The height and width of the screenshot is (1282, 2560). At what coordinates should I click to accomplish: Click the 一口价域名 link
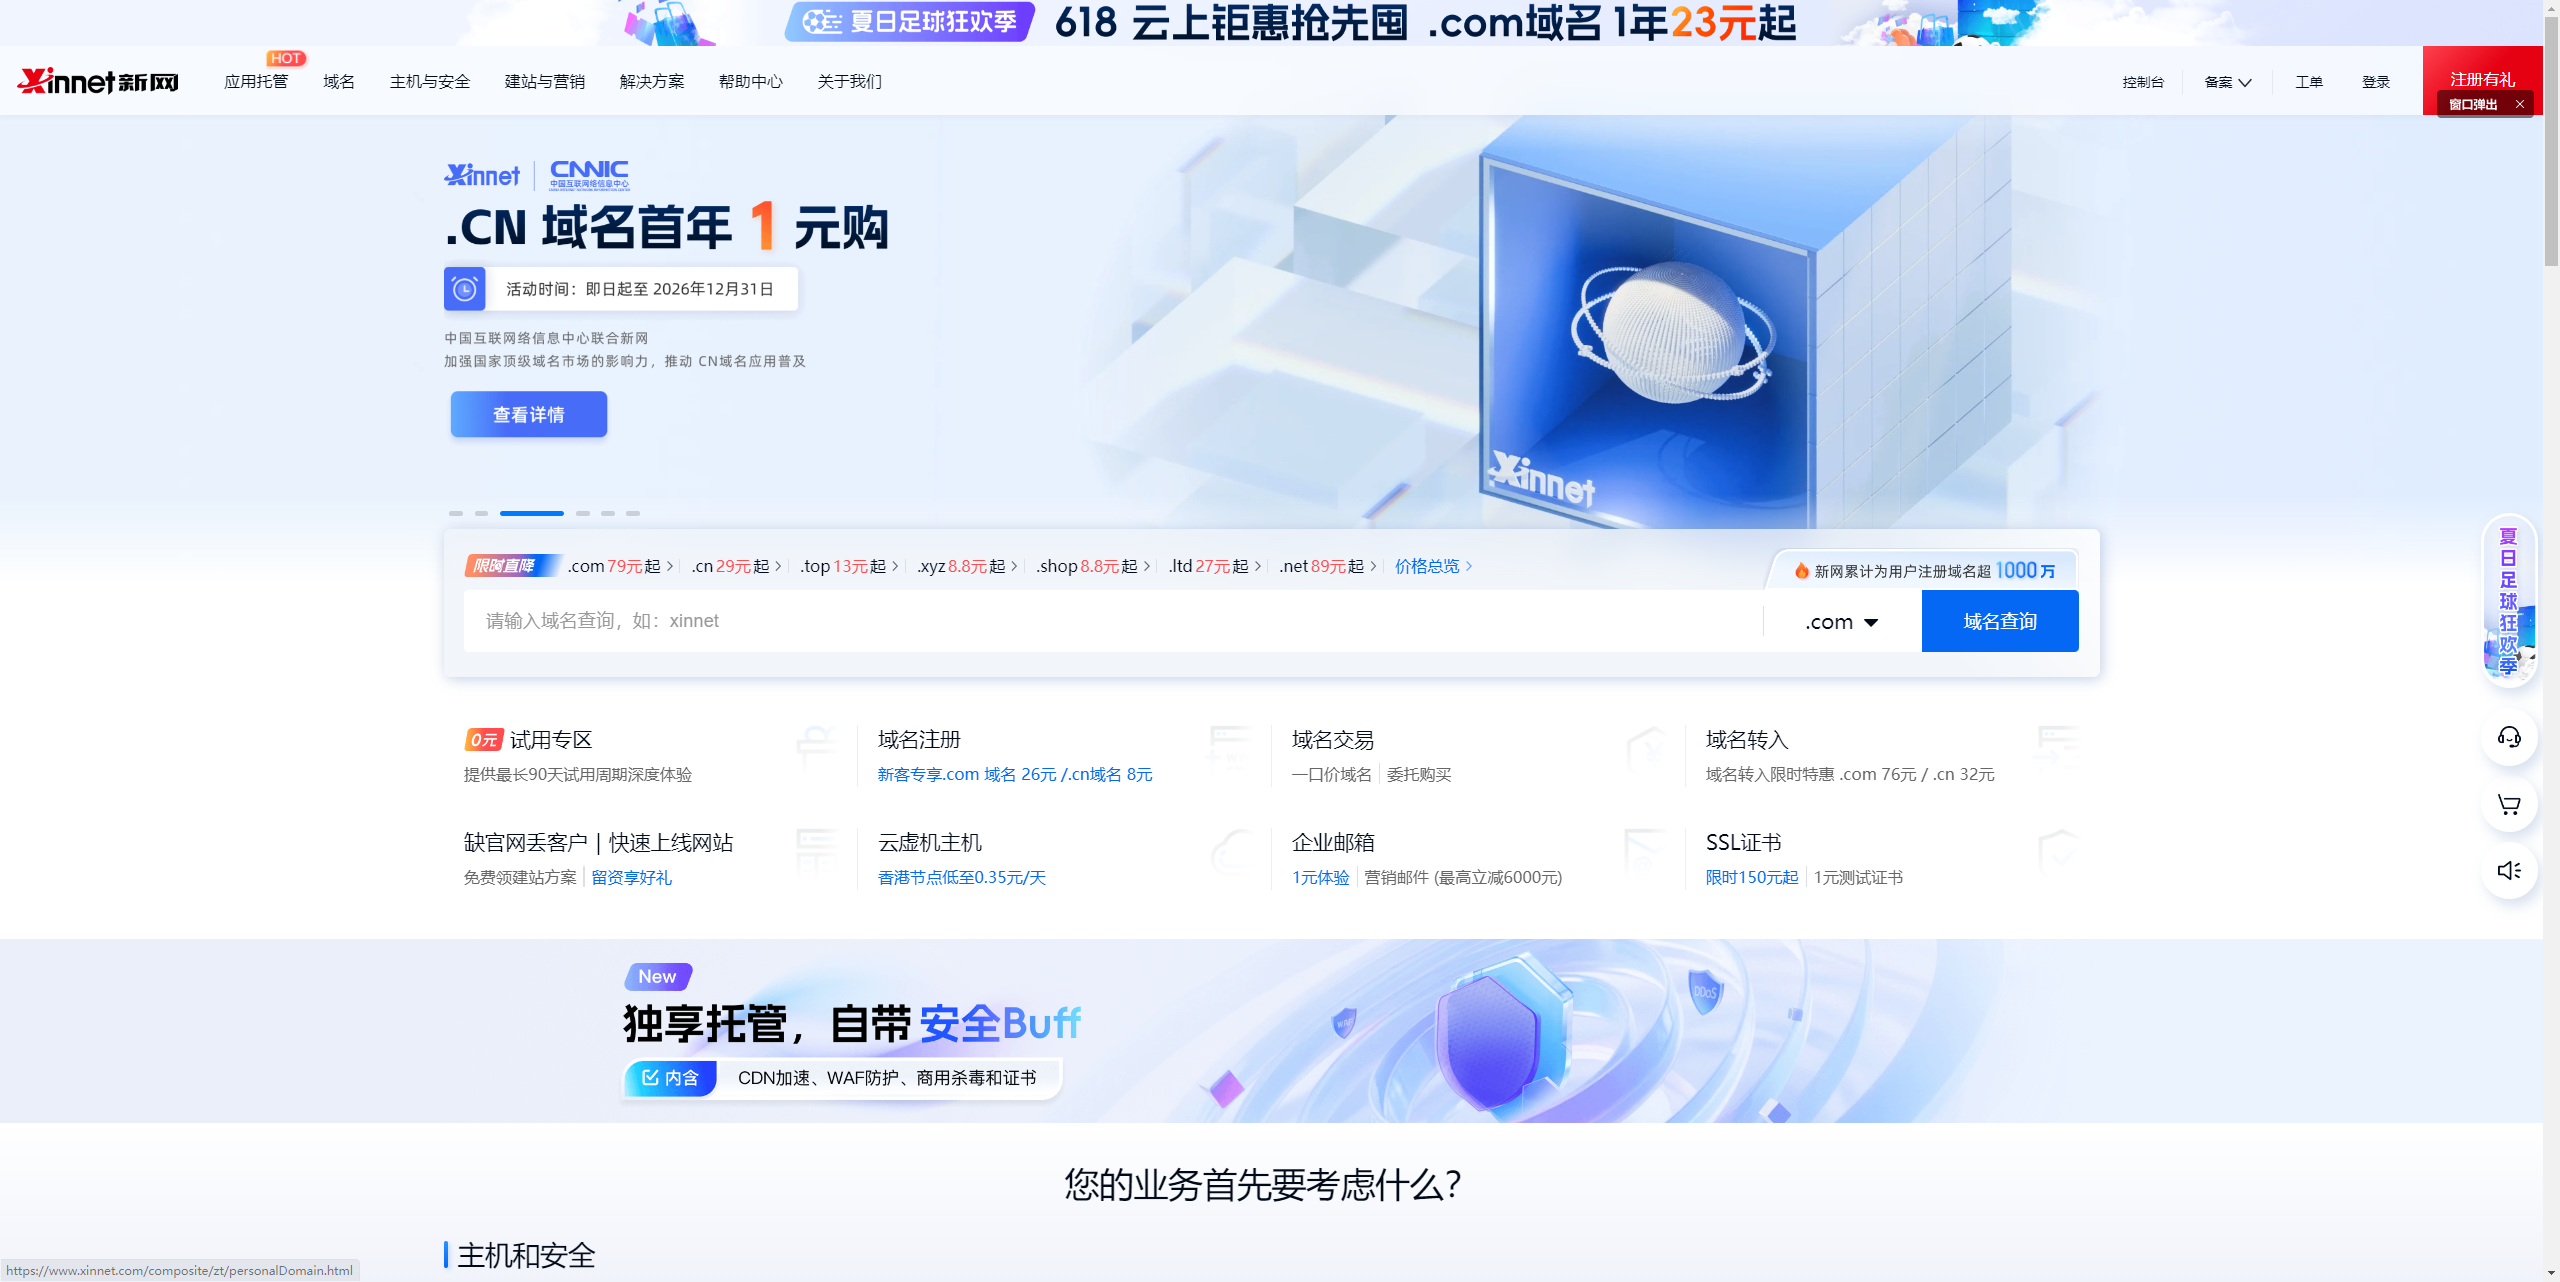pos(1332,775)
